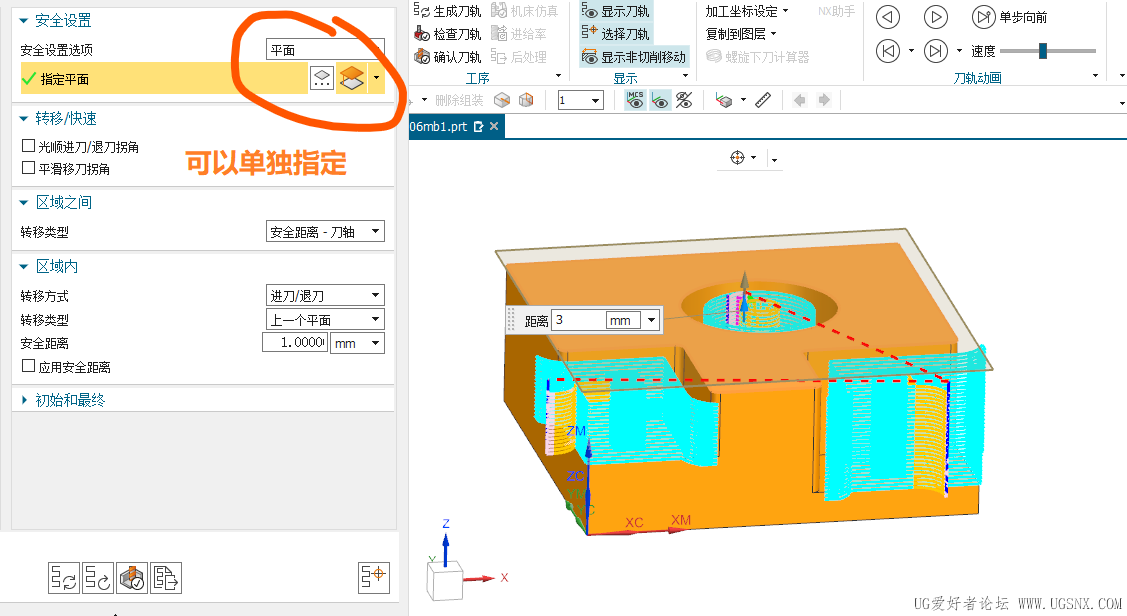Enable 平滑移刀拐角 checkbox
The width and height of the screenshot is (1127, 616).
pyautogui.click(x=29, y=167)
